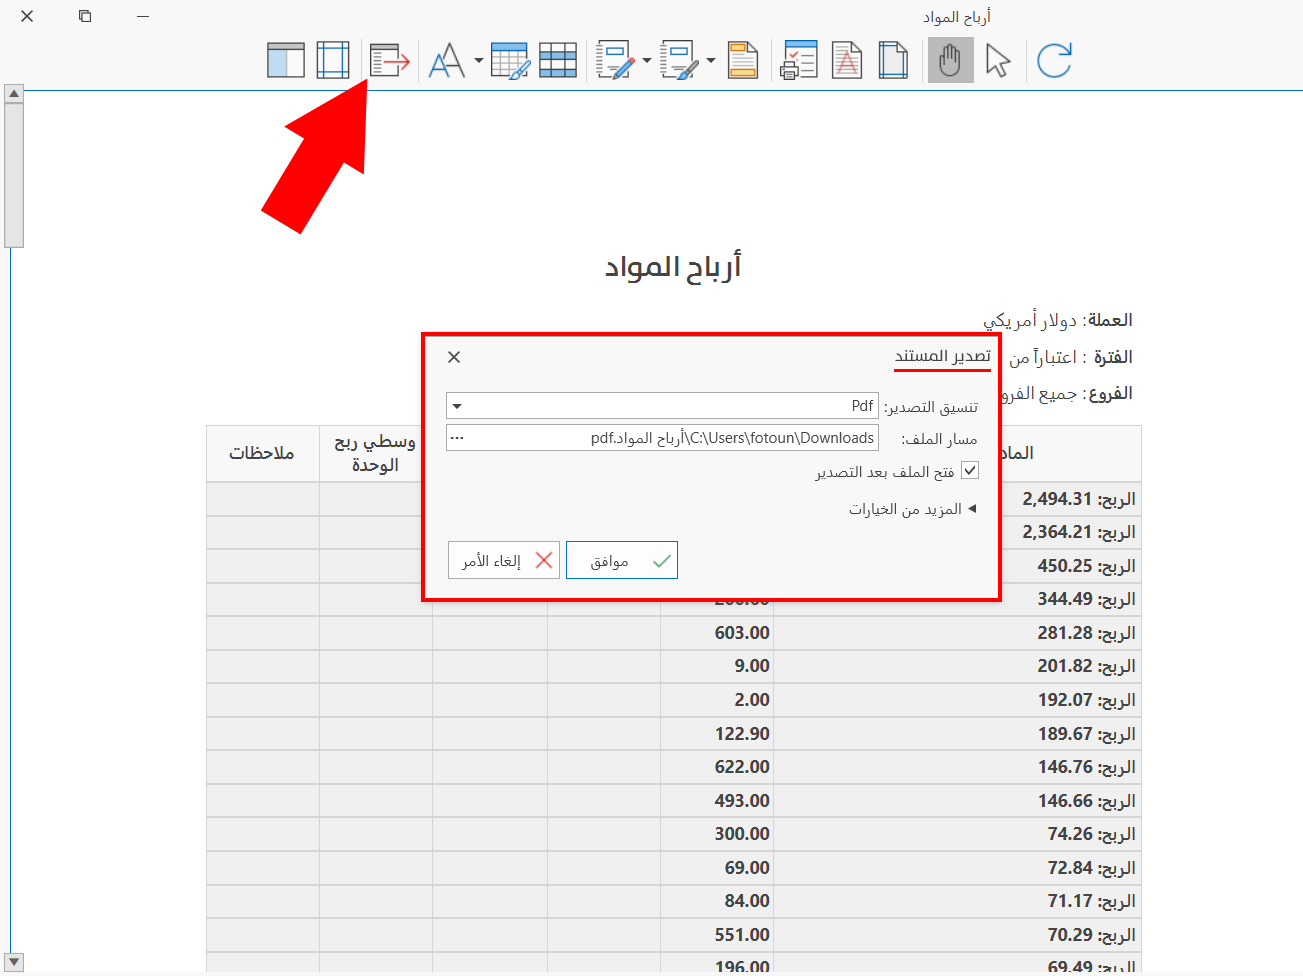The height and width of the screenshot is (976, 1303).
Task: Activate the hand pan tool
Action: (x=950, y=61)
